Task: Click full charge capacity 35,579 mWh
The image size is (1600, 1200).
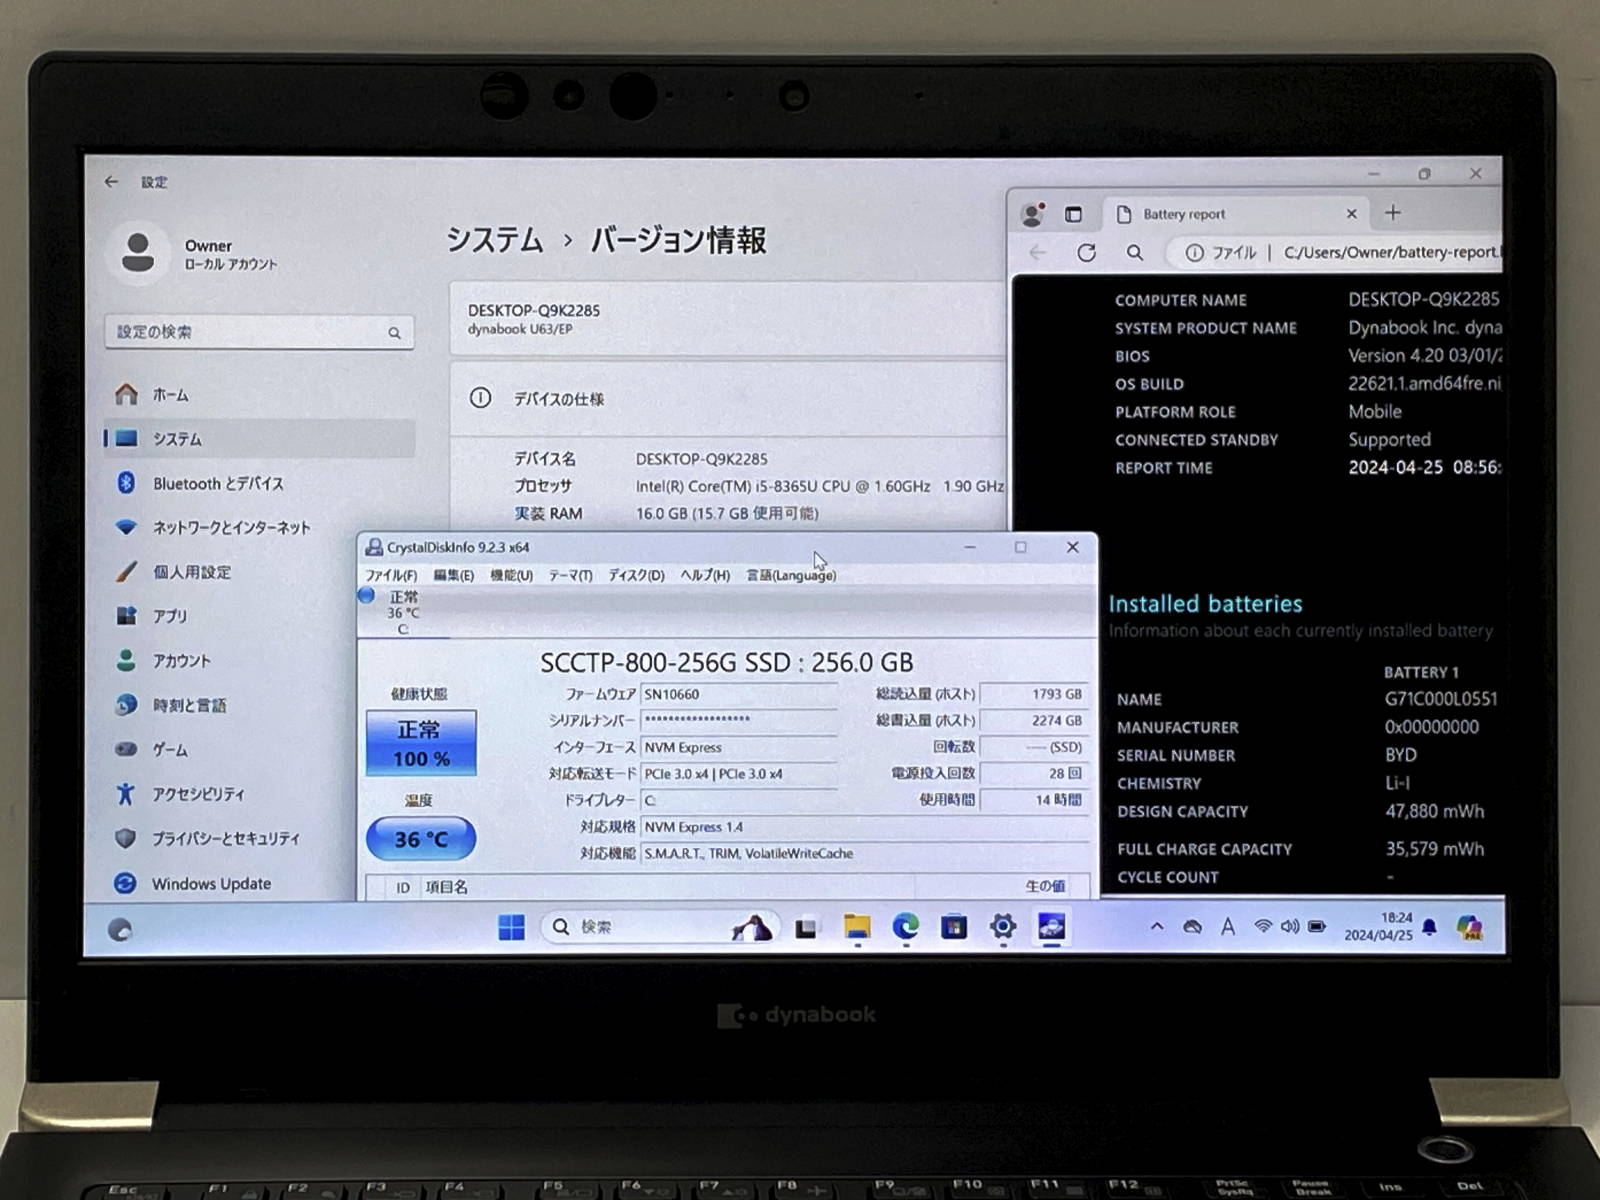Action: tap(1434, 849)
